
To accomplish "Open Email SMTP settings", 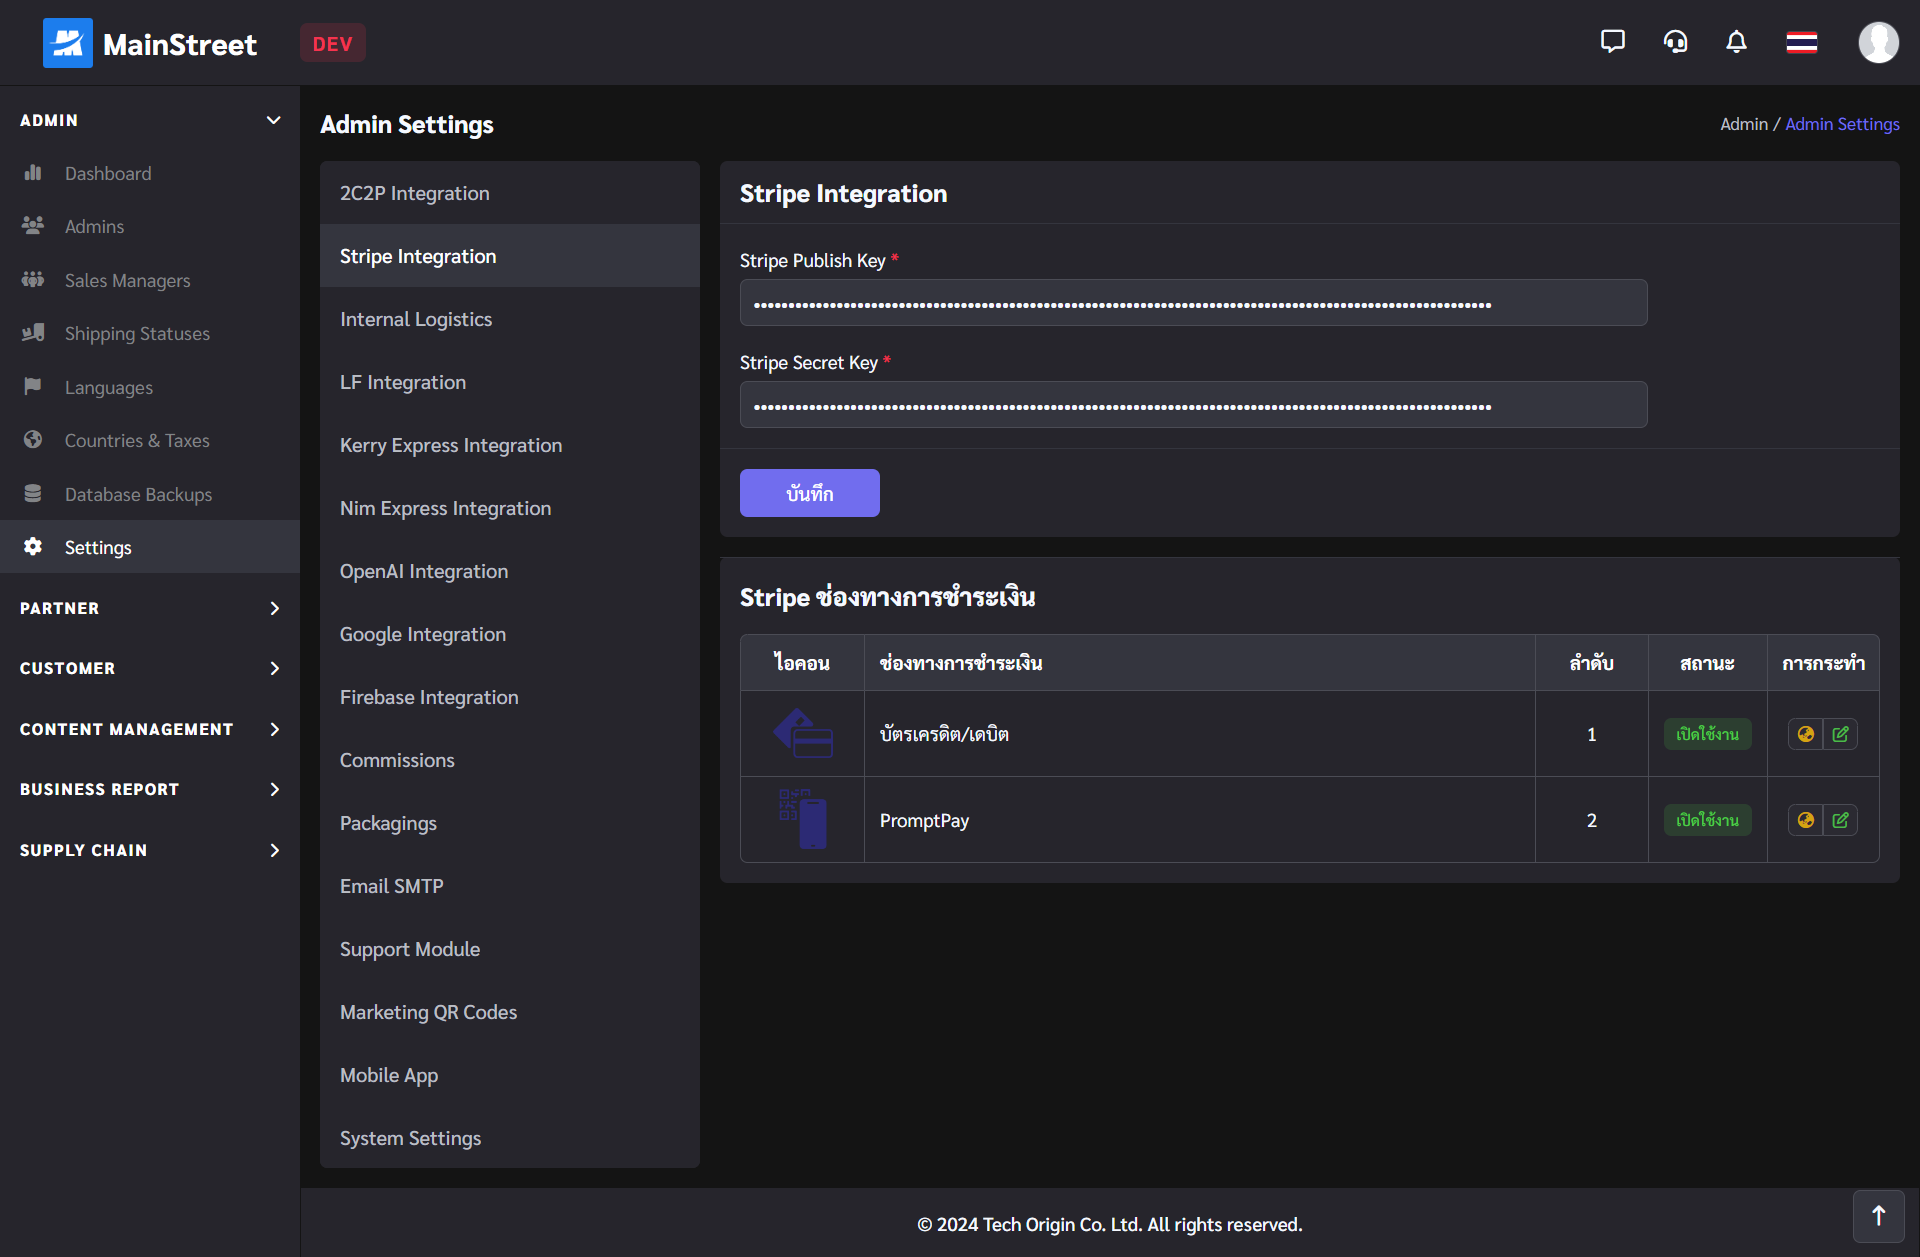I will point(510,886).
